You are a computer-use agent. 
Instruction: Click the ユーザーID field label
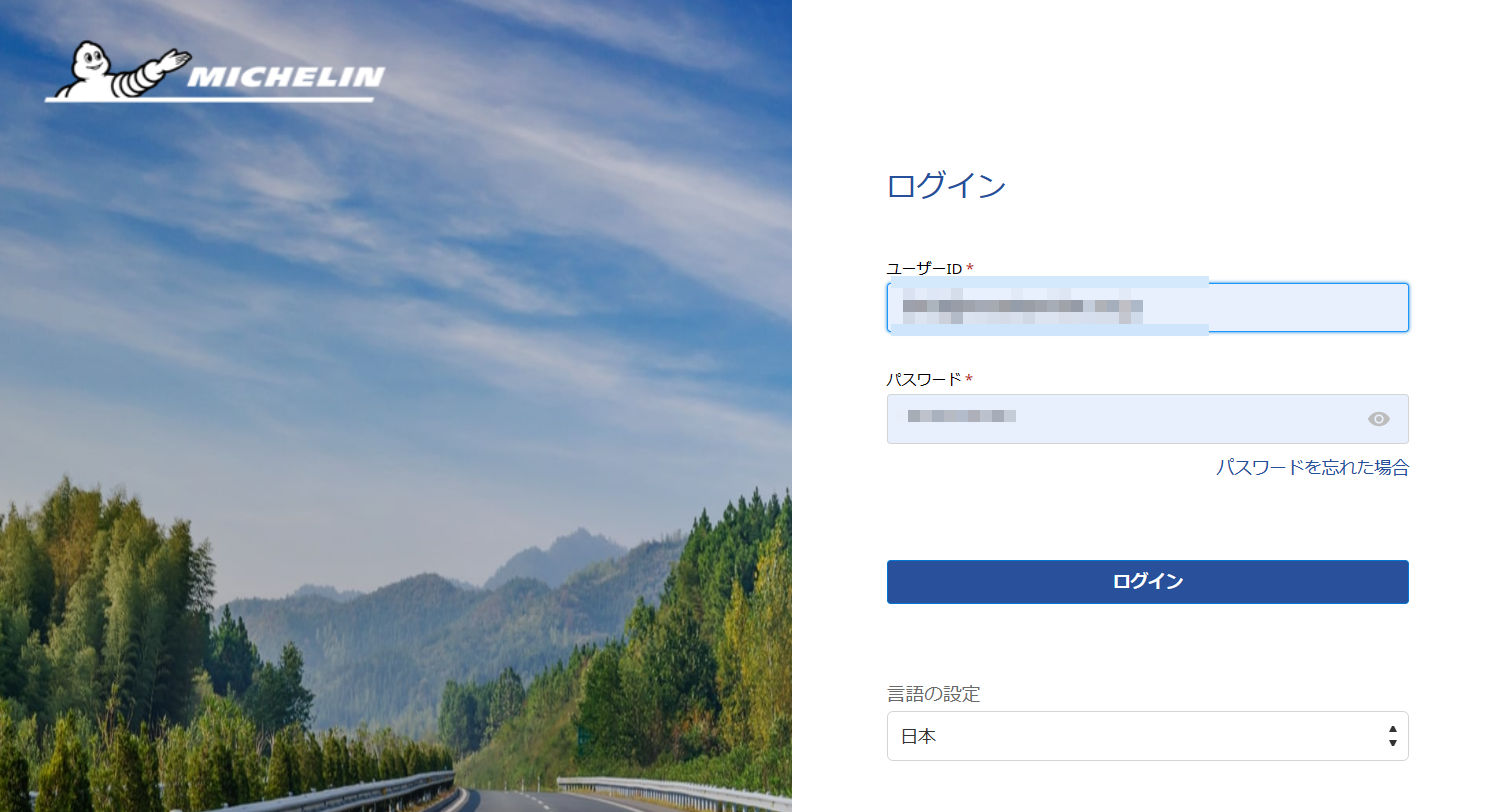tap(924, 268)
